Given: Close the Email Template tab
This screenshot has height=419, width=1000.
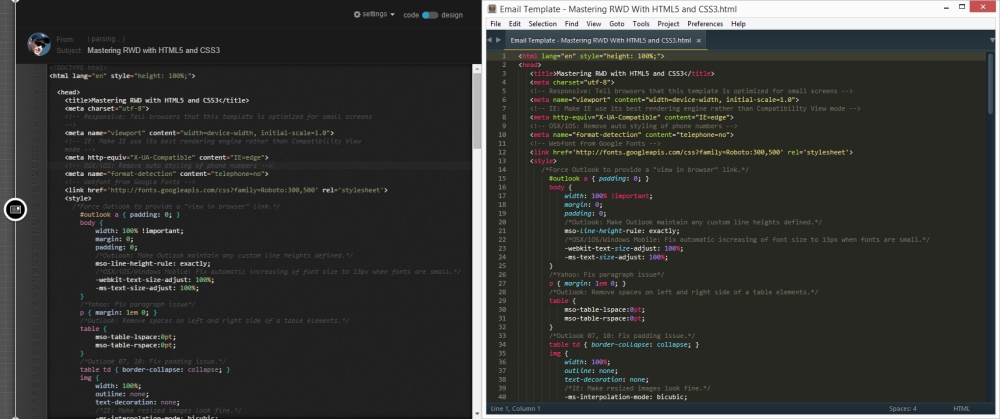Looking at the screenshot, I should pos(697,41).
